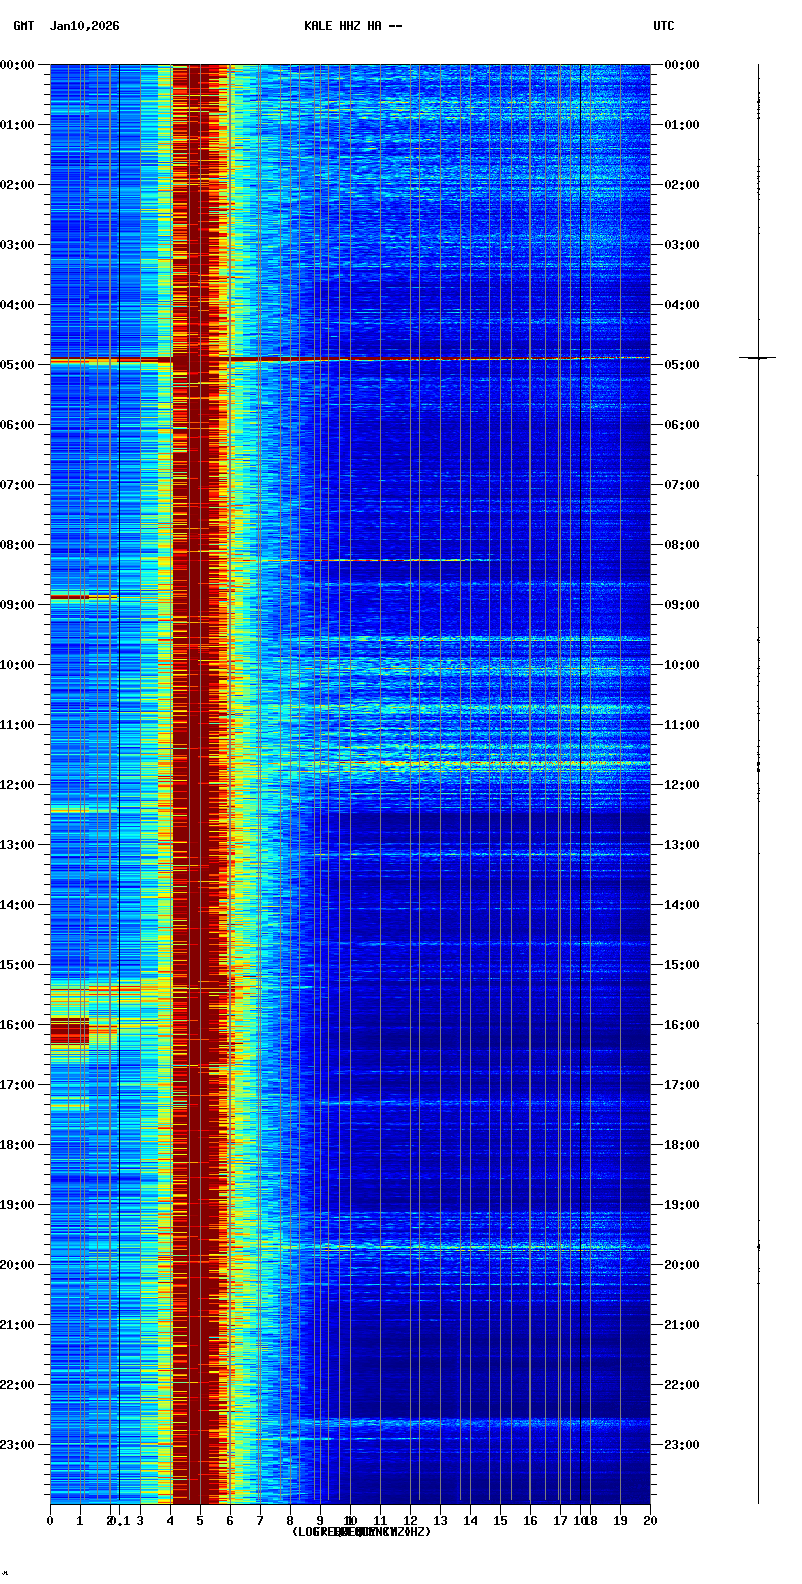802x1584 pixels.
Task: Click the 14 Hz frequency axis label
Action: pos(470,1521)
